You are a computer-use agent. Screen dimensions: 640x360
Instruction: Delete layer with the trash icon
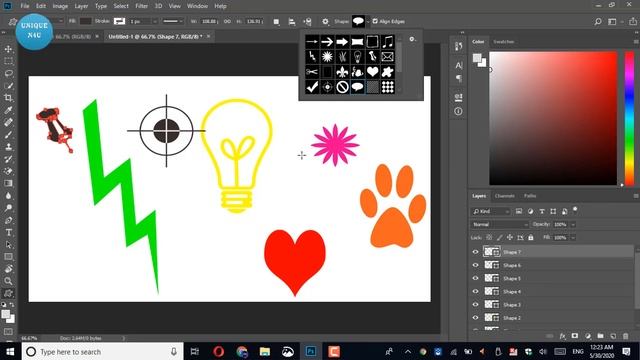tap(626, 336)
